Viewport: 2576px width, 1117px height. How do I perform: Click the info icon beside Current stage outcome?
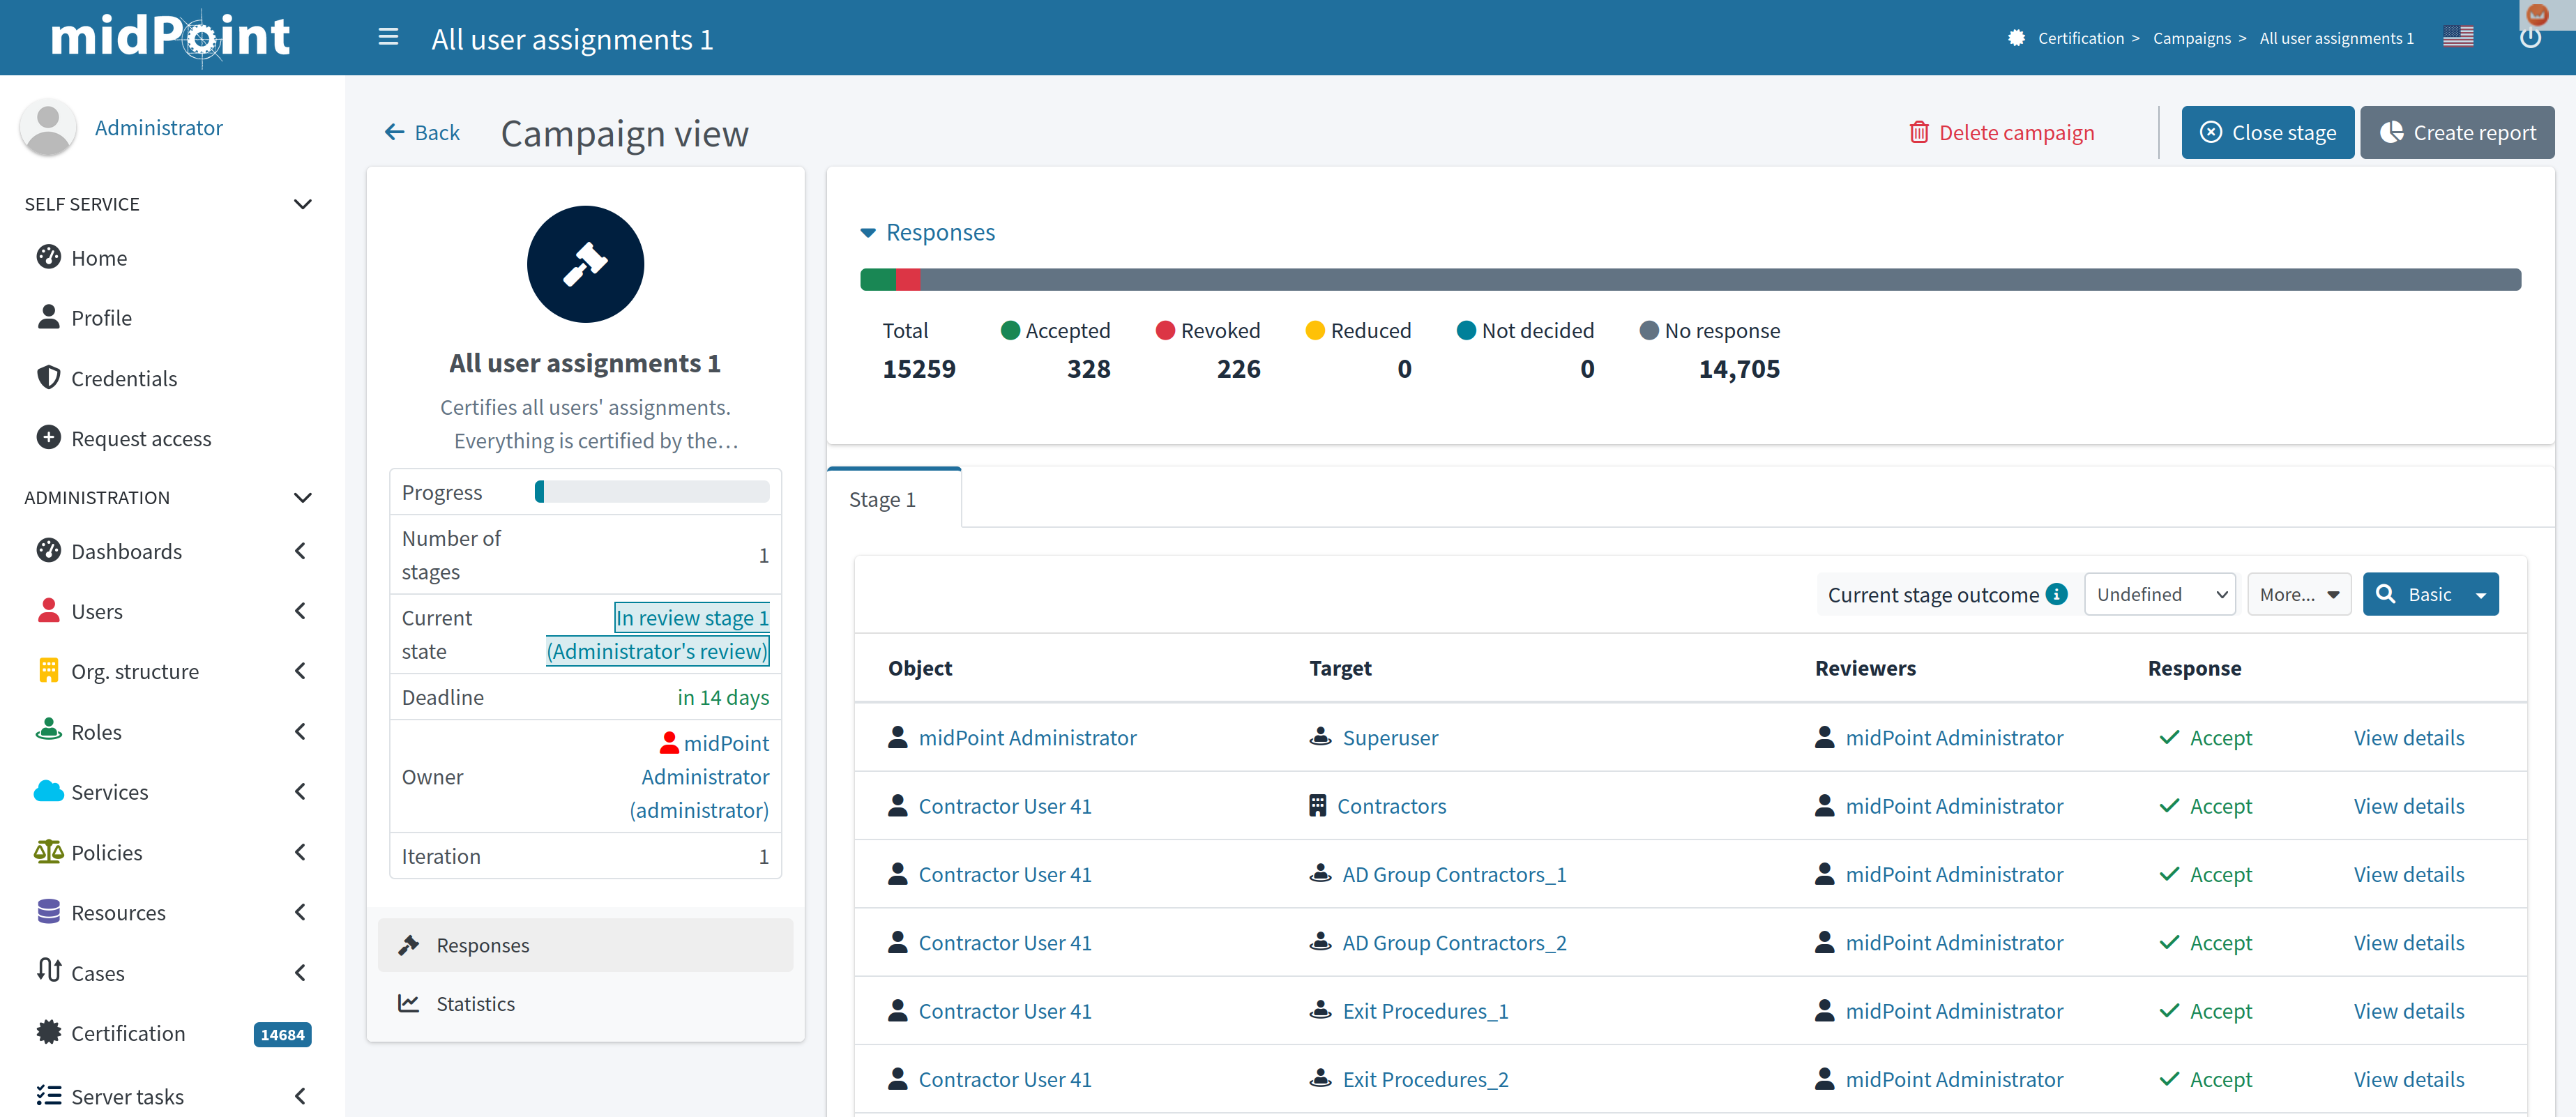point(2057,594)
